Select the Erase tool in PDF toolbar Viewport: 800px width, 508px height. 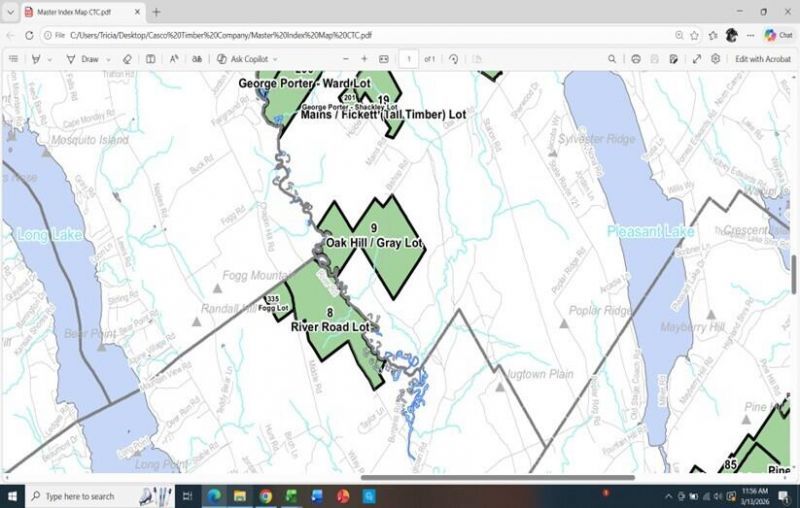[x=127, y=59]
